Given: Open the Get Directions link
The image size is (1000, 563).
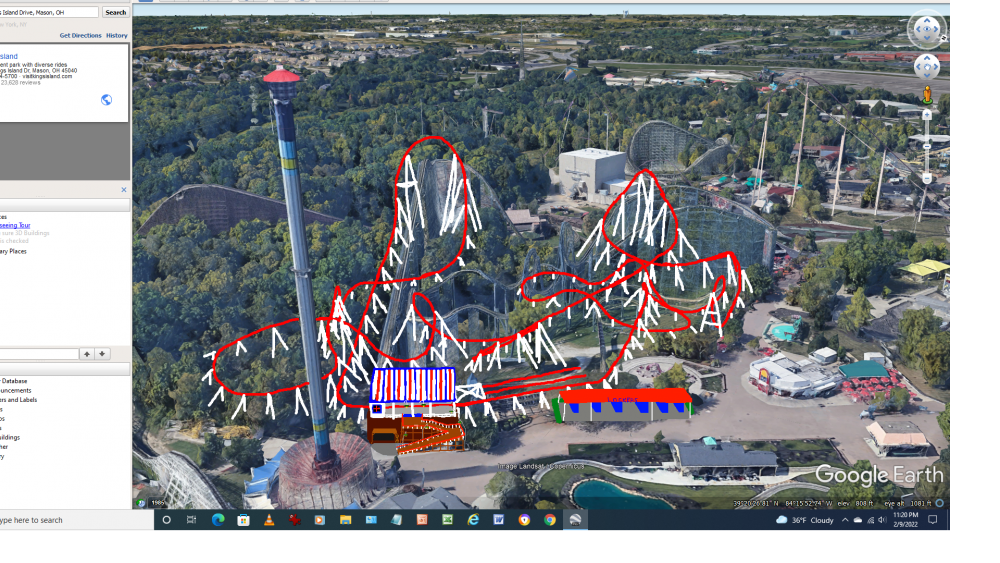Looking at the screenshot, I should 80,36.
